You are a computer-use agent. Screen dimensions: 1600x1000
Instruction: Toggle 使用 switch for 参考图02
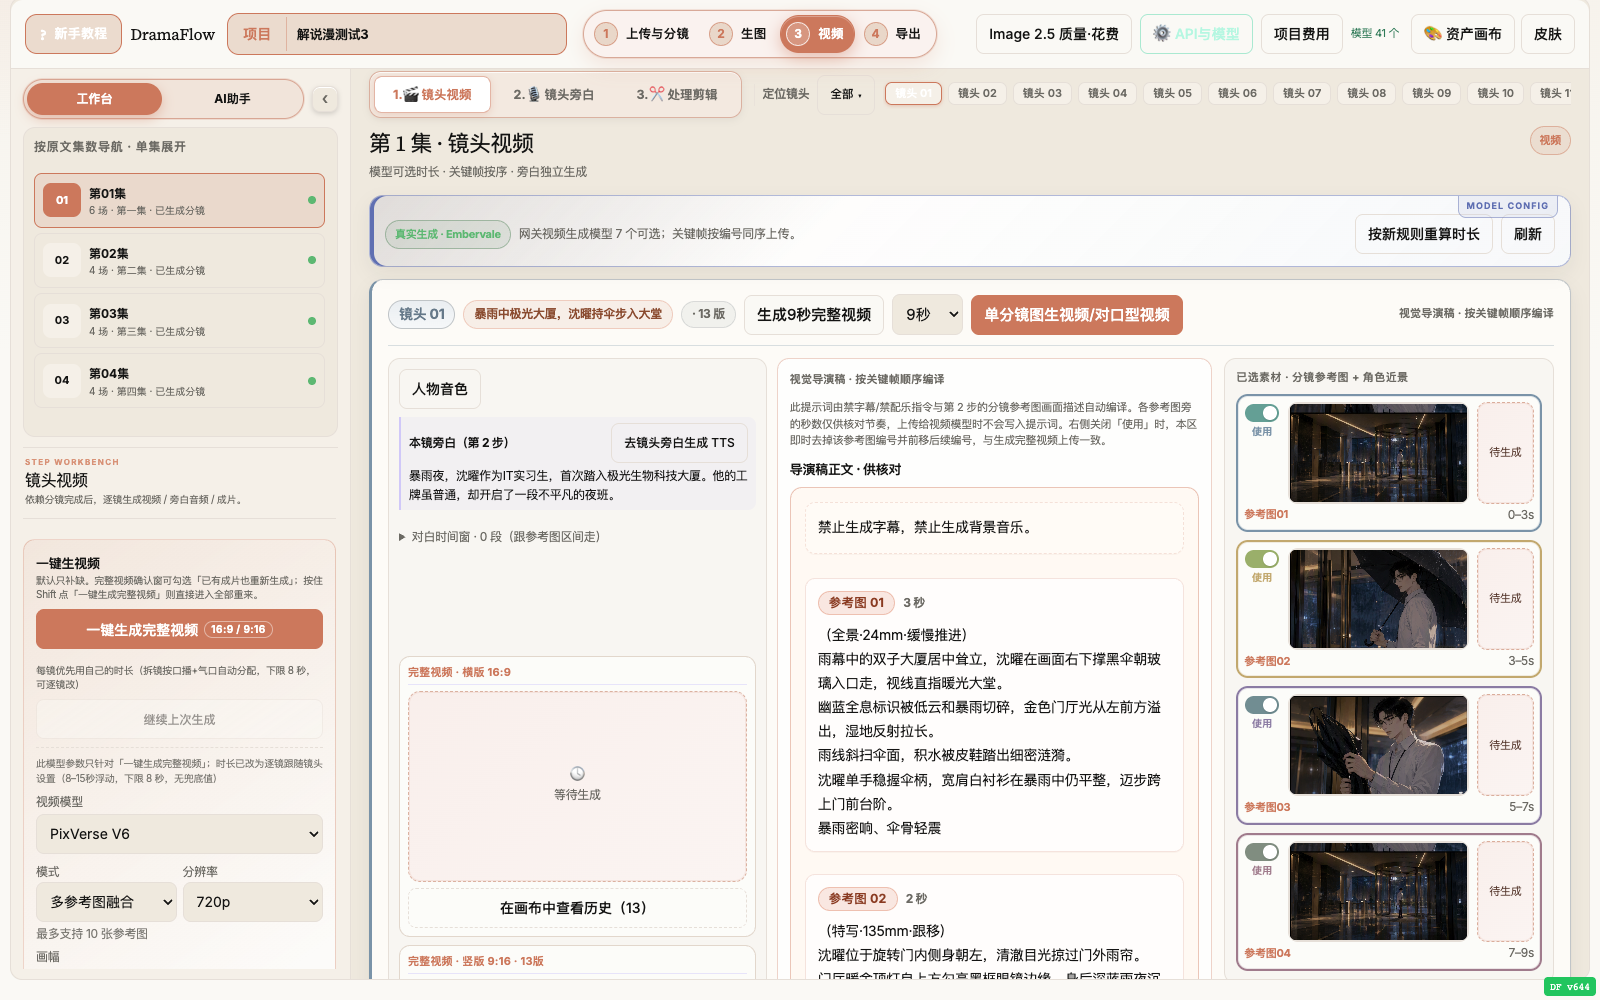pyautogui.click(x=1262, y=559)
